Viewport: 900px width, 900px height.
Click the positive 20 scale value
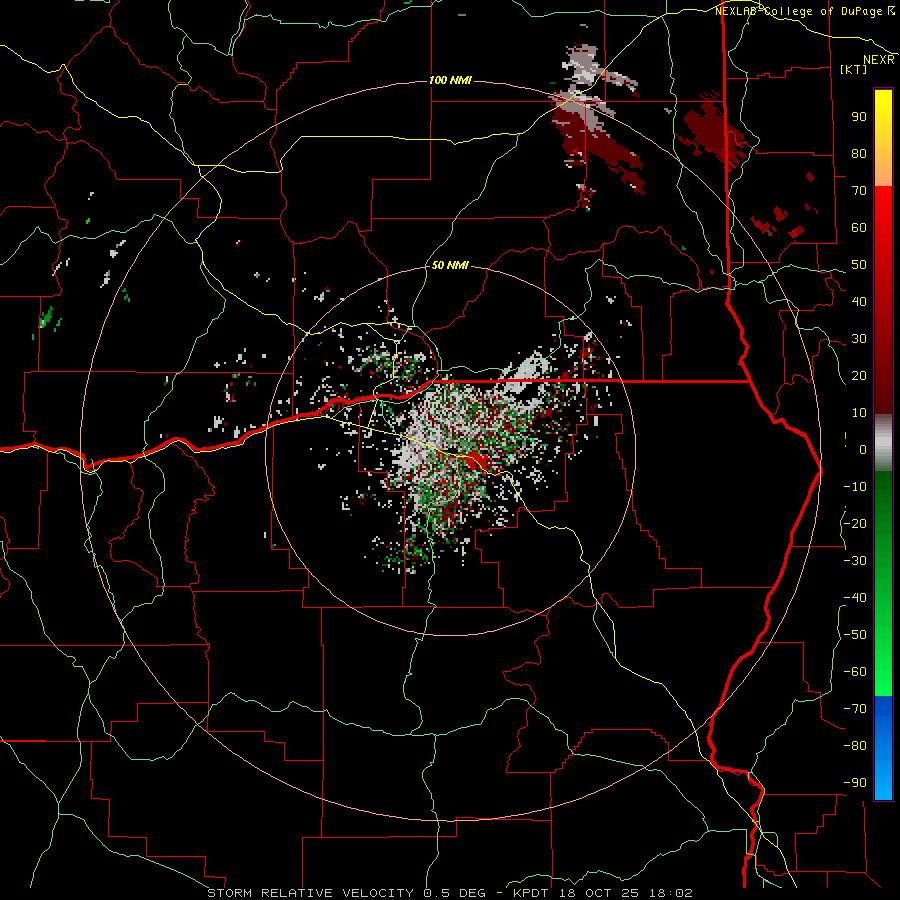click(859, 375)
